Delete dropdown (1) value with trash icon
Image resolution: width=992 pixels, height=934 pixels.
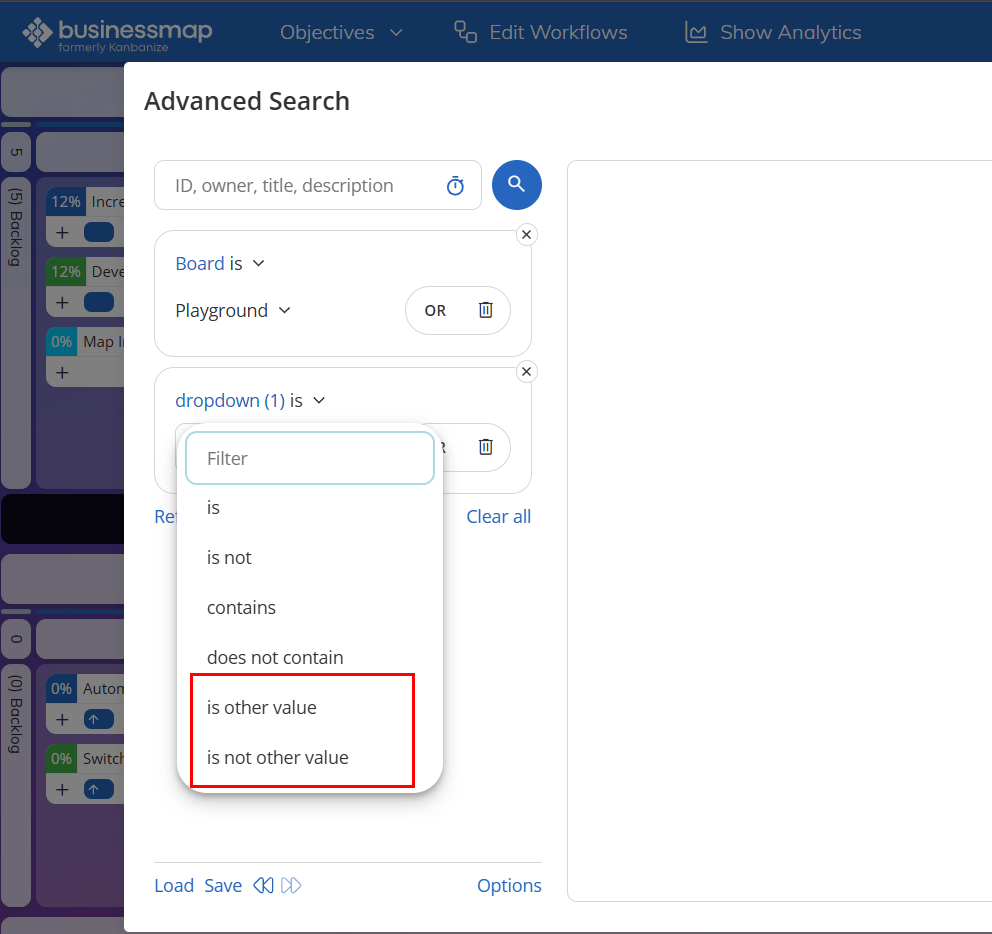485,447
